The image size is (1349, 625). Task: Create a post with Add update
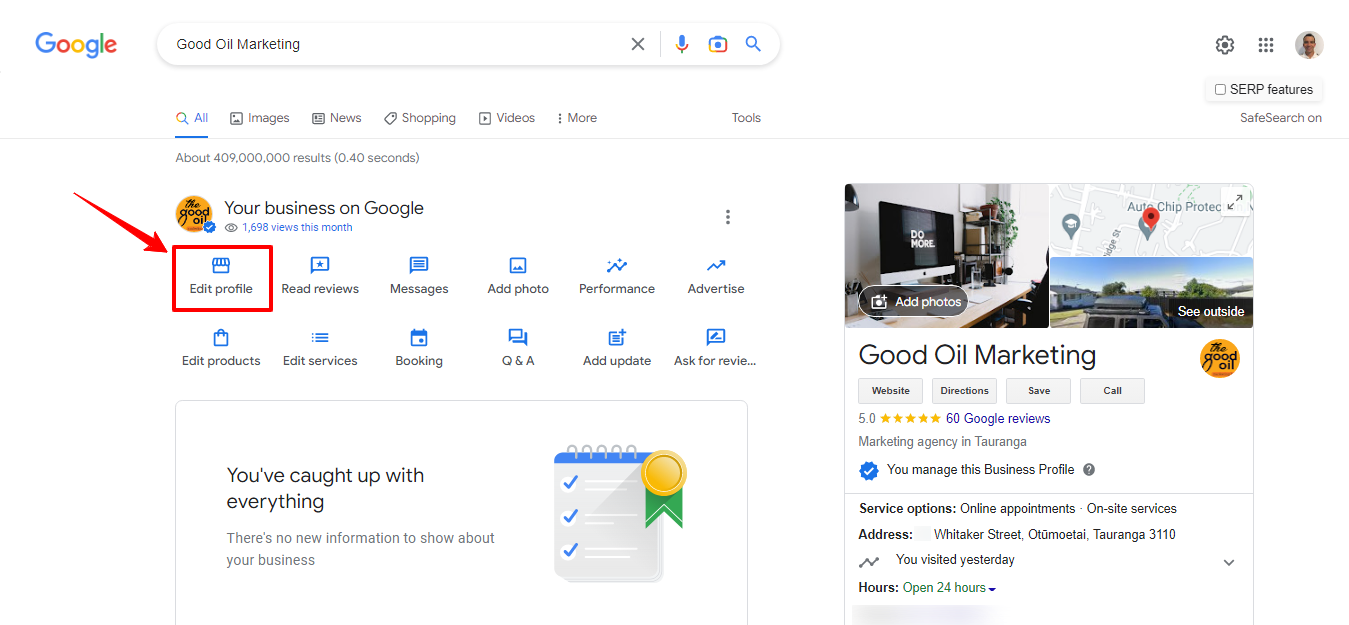pyautogui.click(x=617, y=348)
